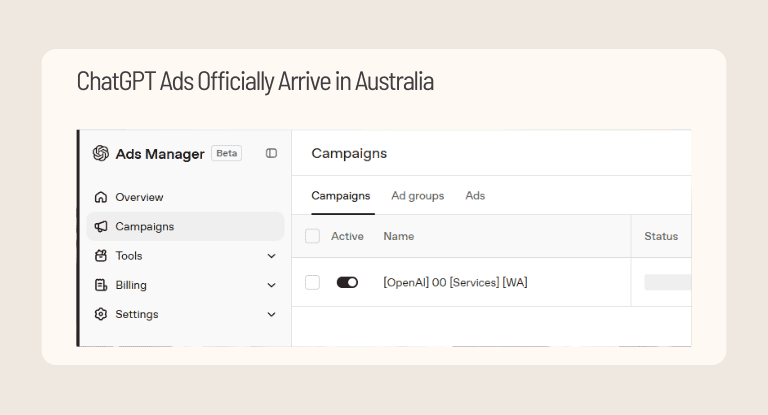768x415 pixels.
Task: Open campaign [OpenAI] 00 [Services] [WA]
Action: (455, 283)
